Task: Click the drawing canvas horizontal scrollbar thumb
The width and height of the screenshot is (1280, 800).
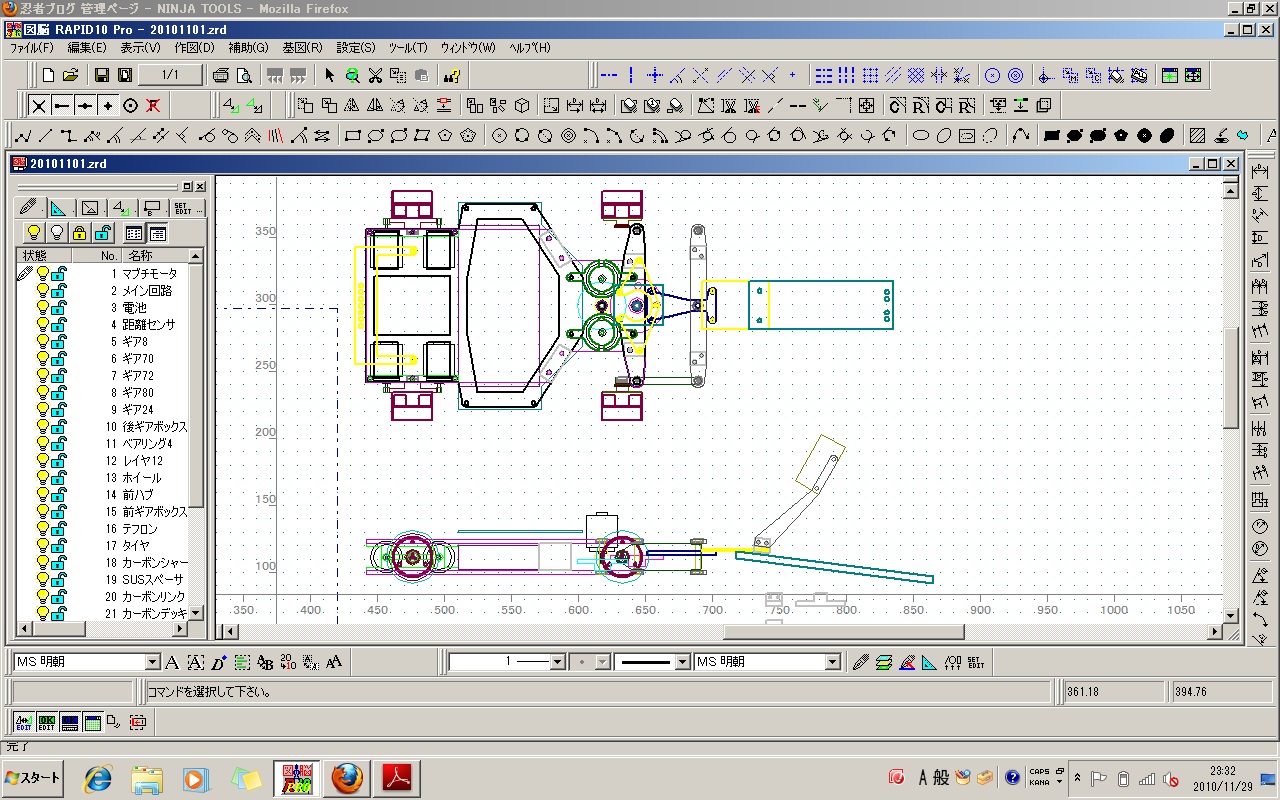Action: tap(843, 632)
